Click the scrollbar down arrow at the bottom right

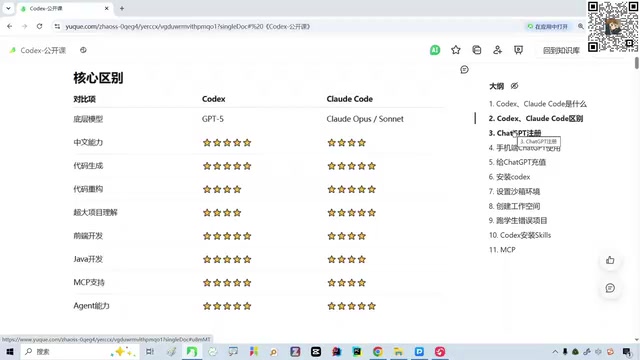click(637, 340)
